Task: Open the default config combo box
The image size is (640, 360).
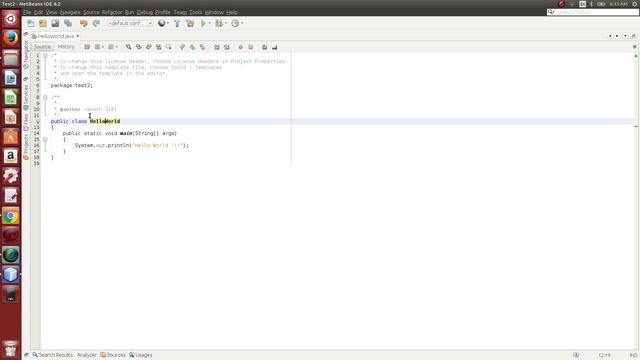Action: click(x=130, y=23)
